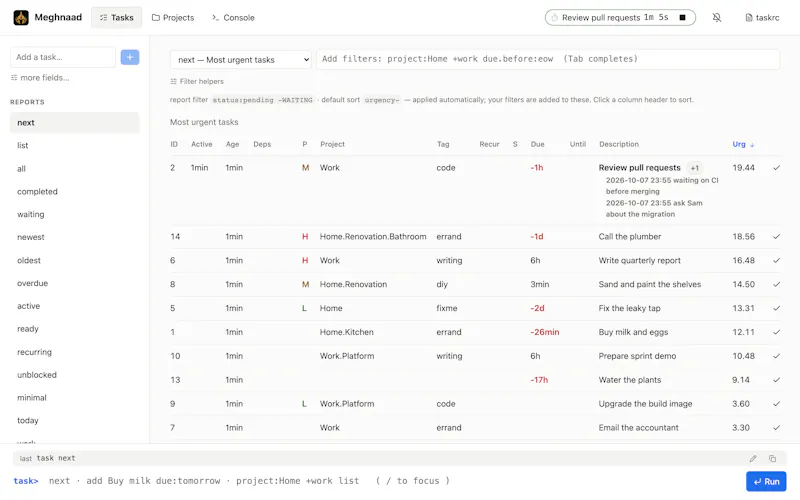Sort by the Tag column header
800x500 pixels.
coord(443,144)
